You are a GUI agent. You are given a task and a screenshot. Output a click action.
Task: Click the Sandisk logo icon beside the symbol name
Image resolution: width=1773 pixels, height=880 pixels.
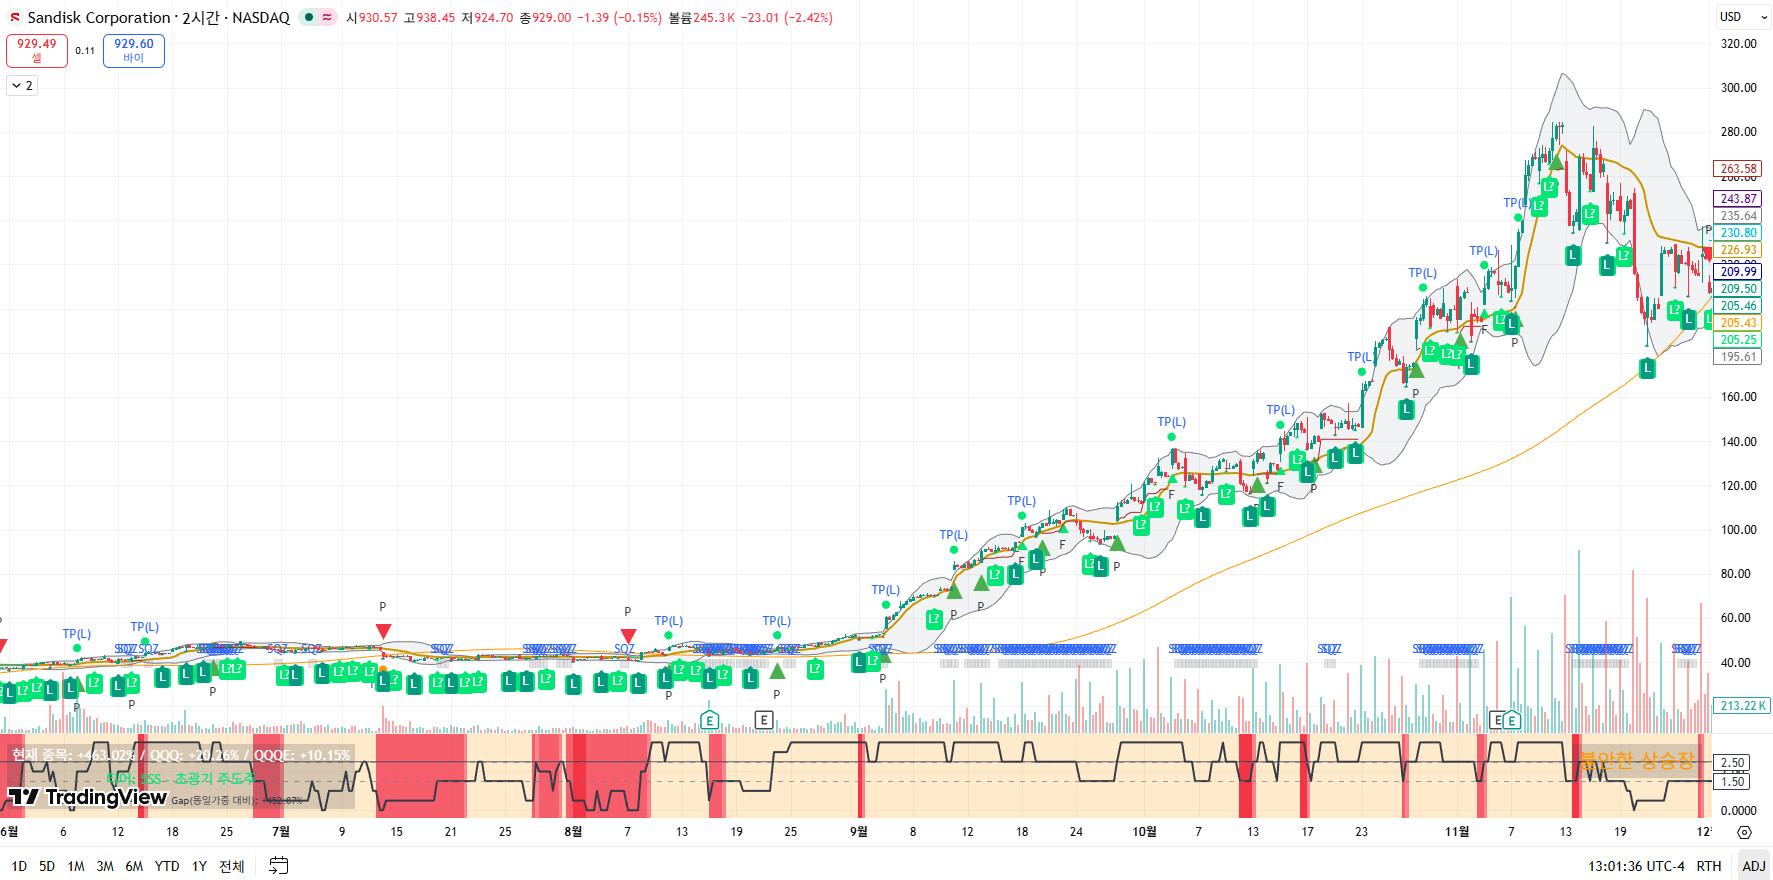pos(15,18)
